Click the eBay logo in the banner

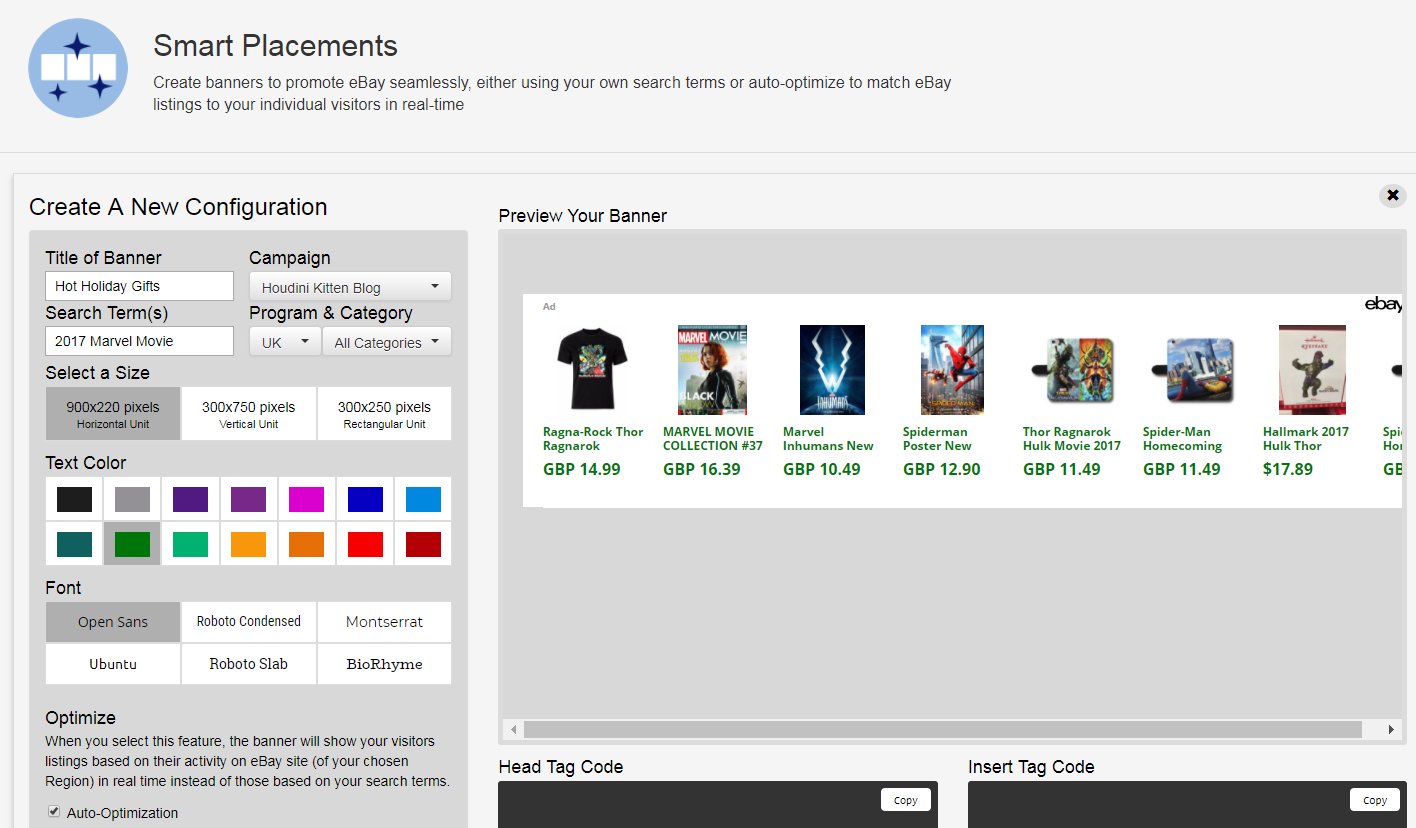[x=1384, y=305]
